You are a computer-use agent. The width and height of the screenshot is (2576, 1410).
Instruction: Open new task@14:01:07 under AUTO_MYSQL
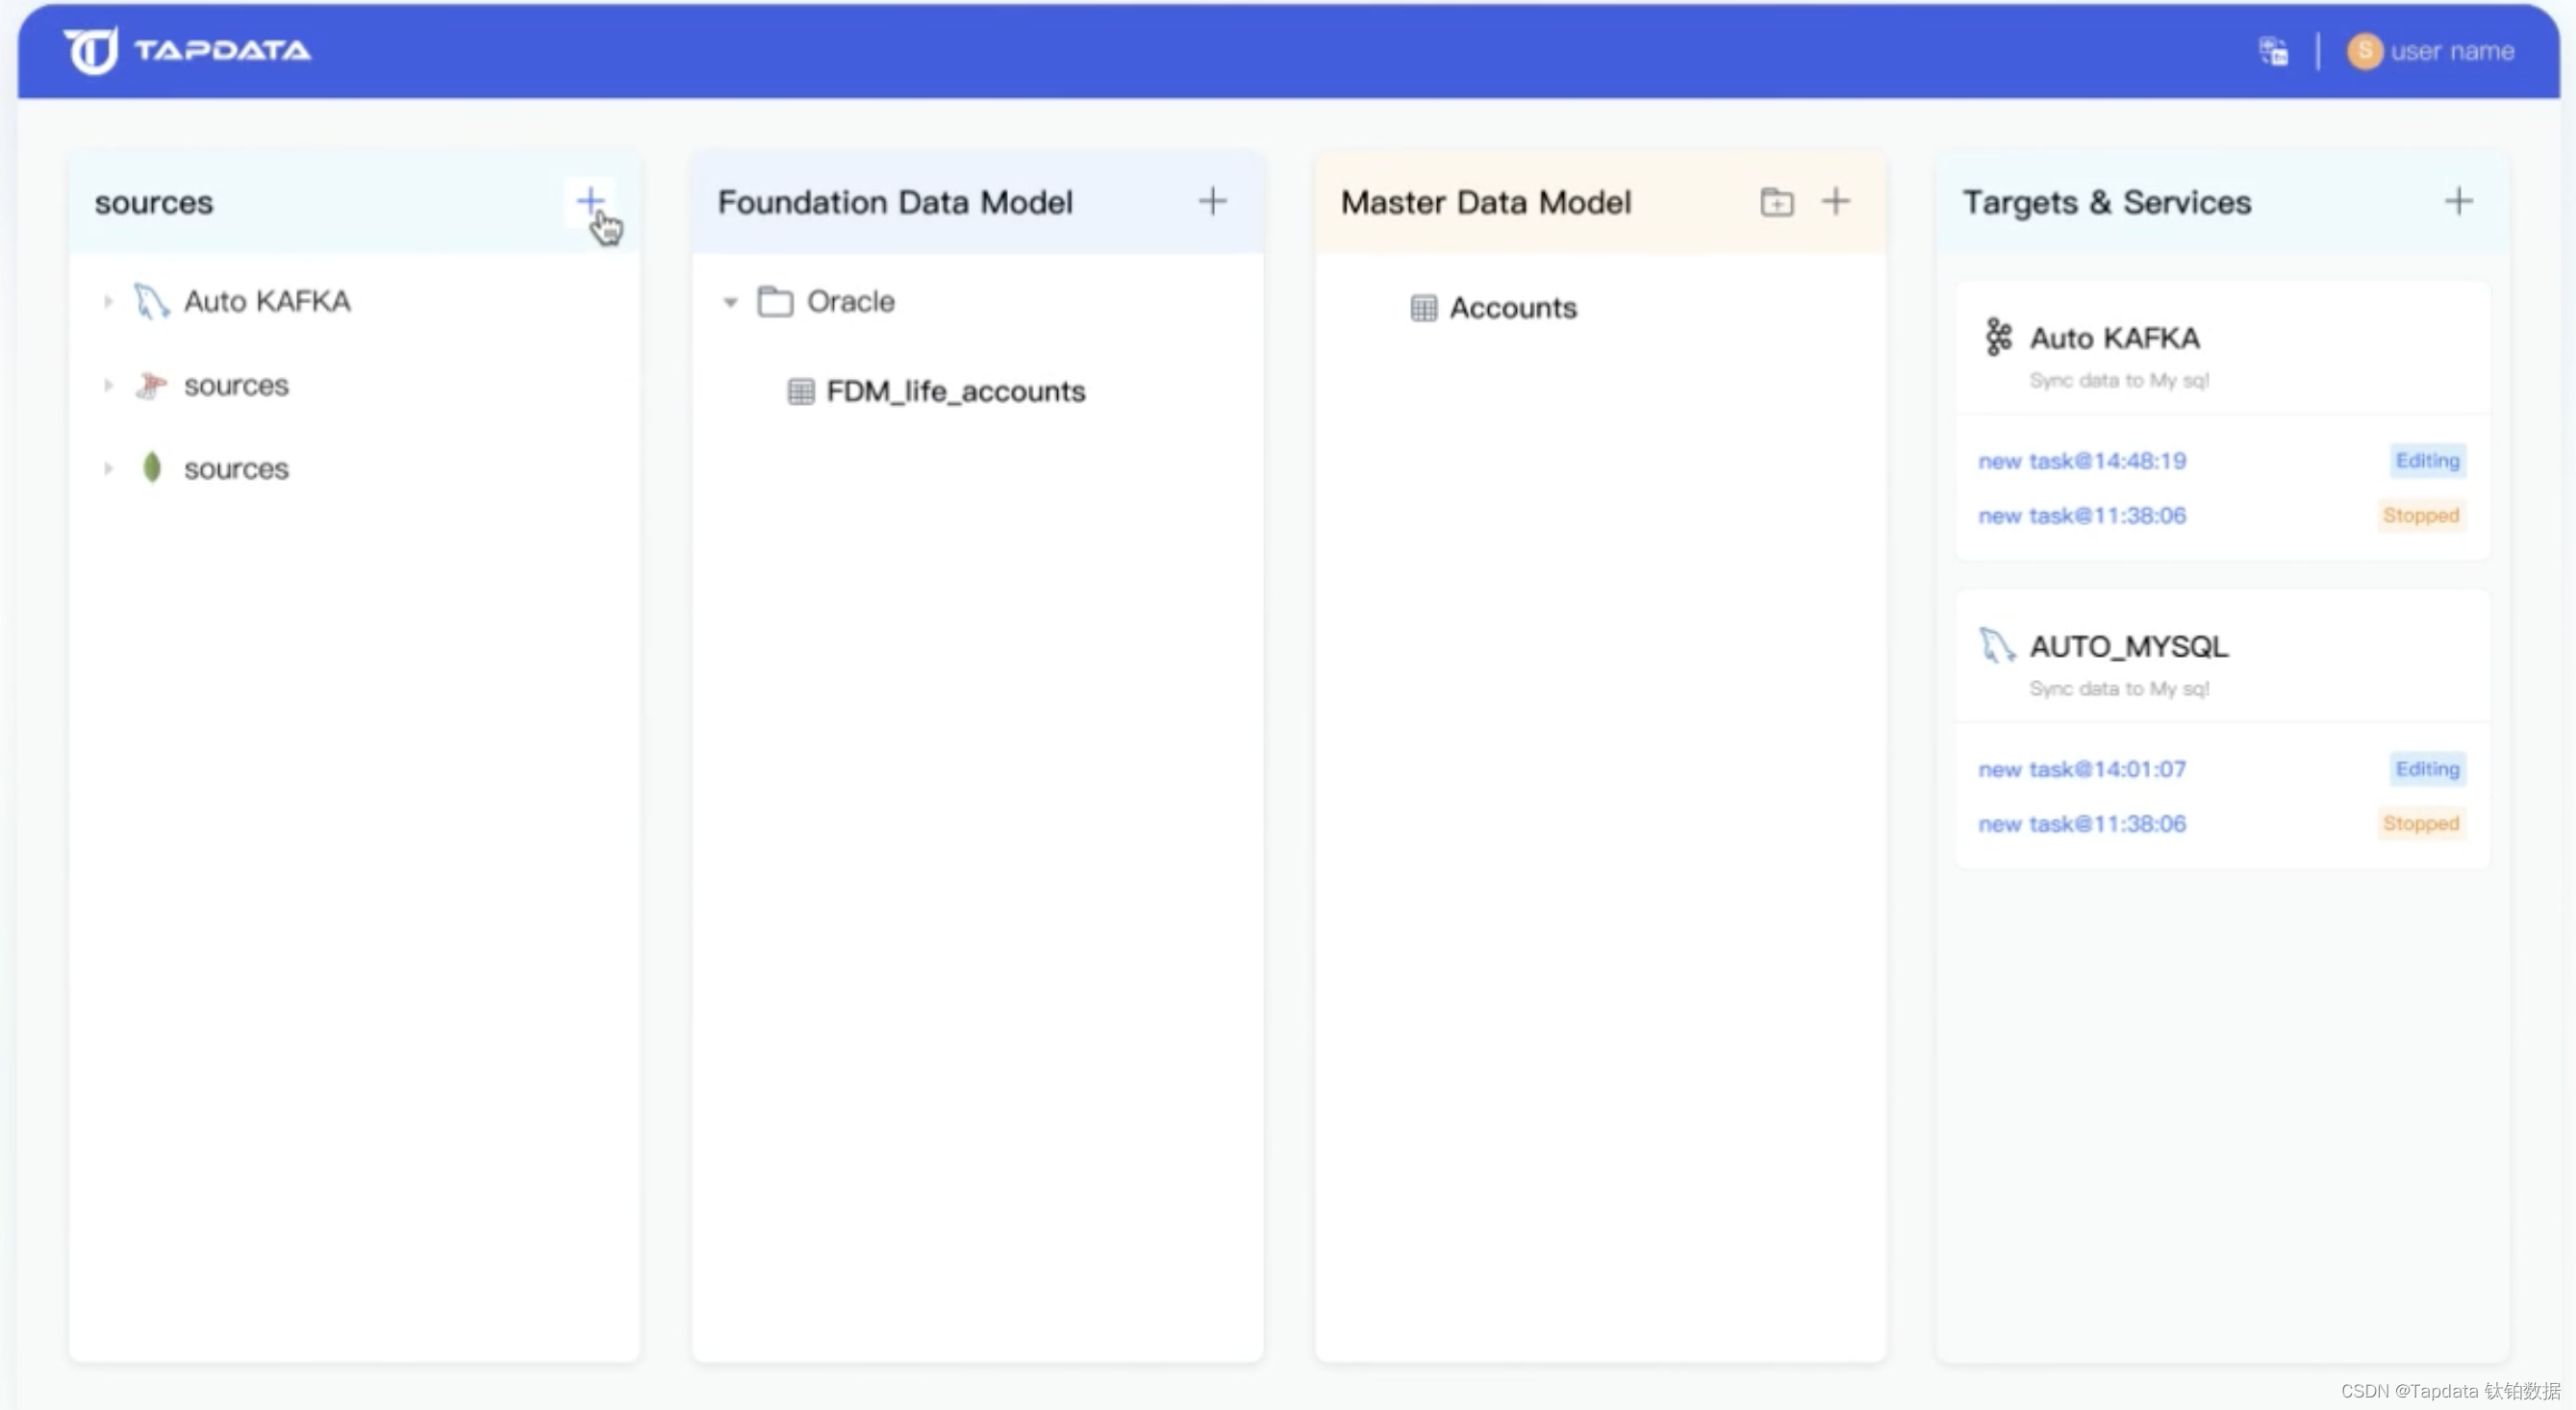click(2081, 769)
